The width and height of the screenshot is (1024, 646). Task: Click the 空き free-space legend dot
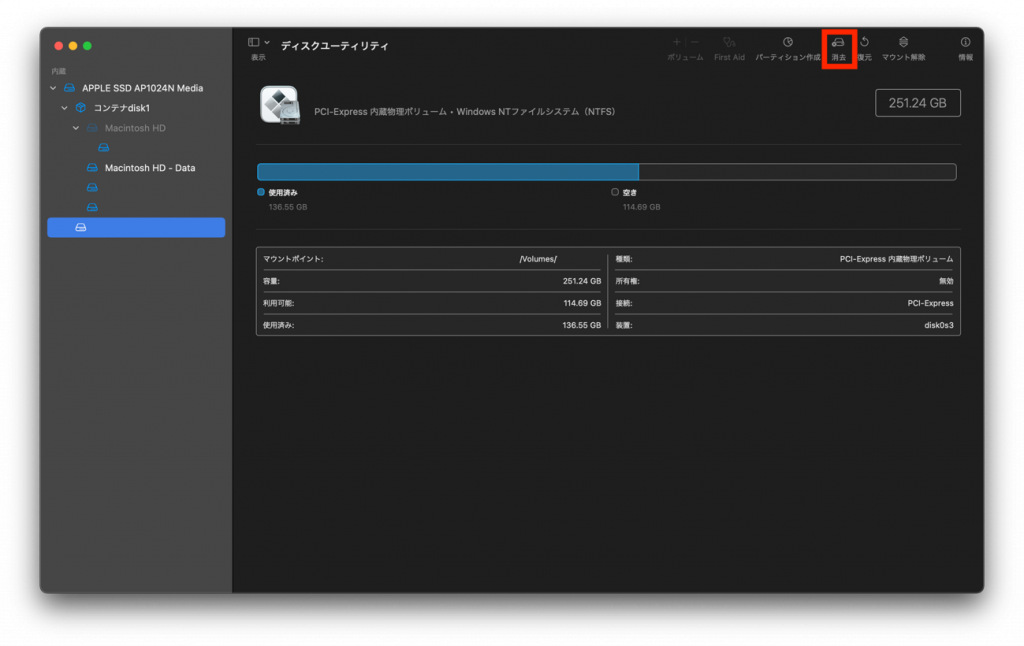click(615, 192)
